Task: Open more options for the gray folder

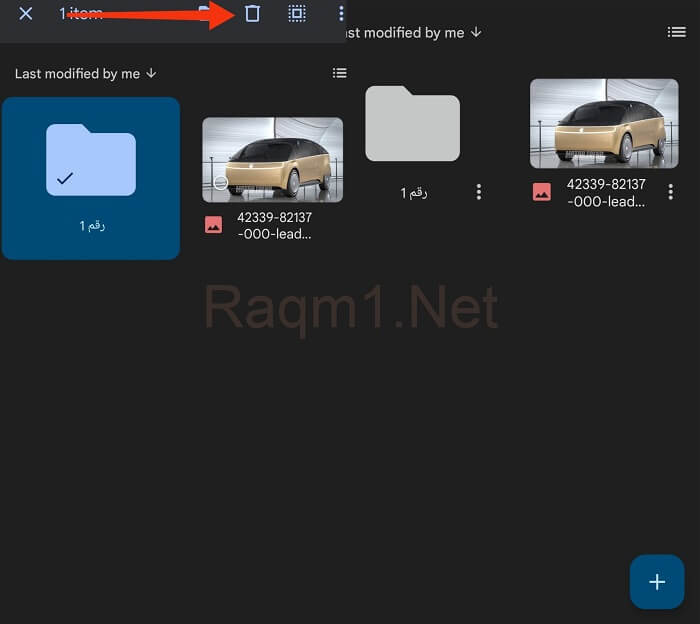Action: click(479, 192)
